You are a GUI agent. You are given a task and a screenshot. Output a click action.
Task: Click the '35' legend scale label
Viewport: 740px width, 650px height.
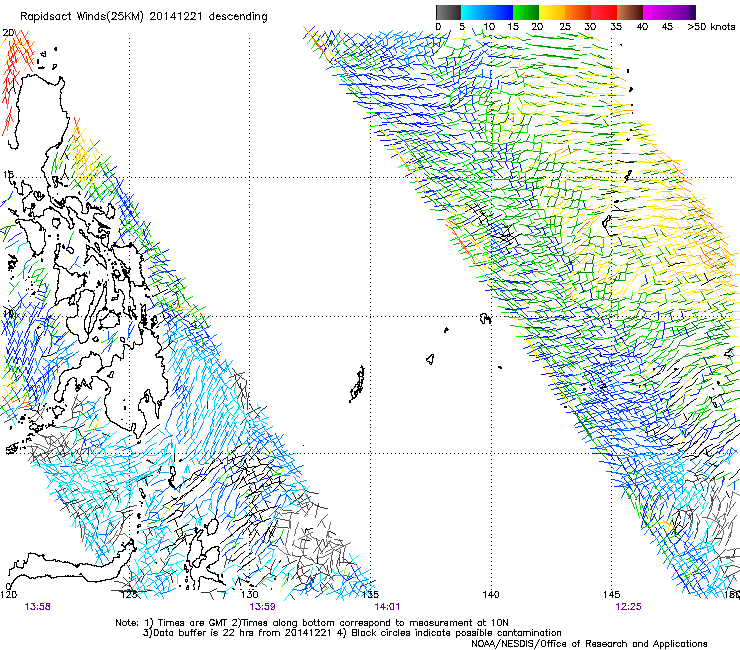[616, 27]
